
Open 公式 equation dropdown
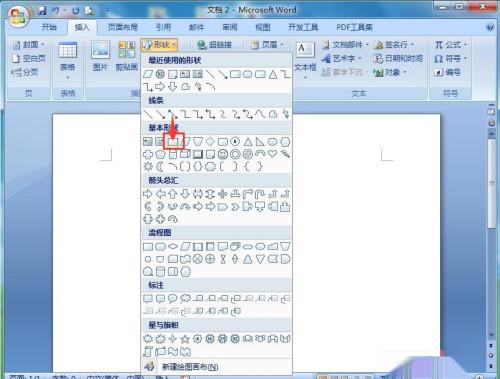(451, 45)
